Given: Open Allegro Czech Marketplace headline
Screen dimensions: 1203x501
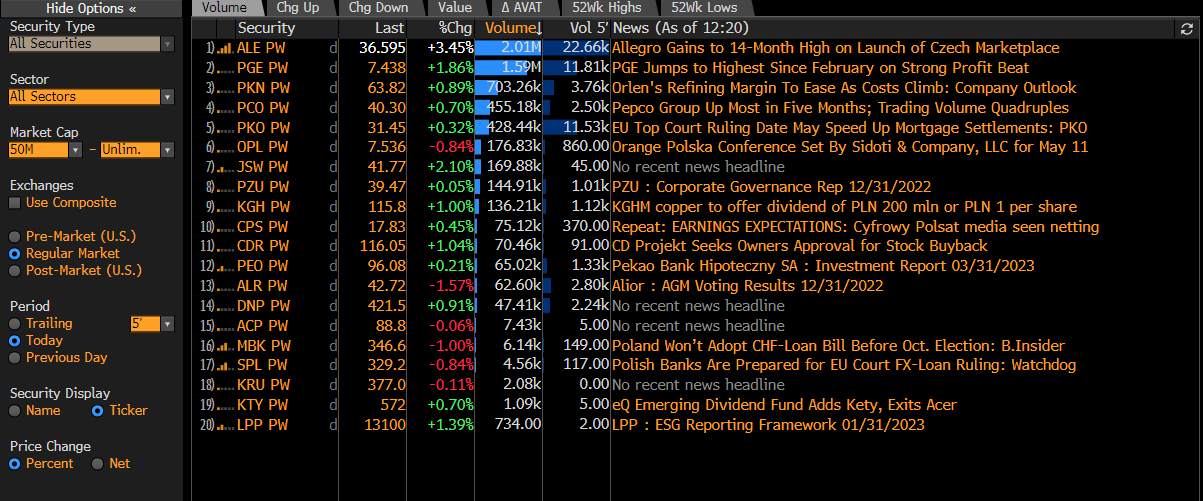Looking at the screenshot, I should [835, 48].
